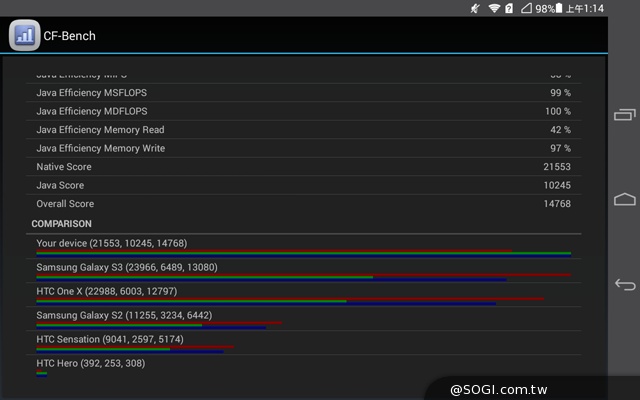Screen dimensions: 640x400
Task: Select the Samsung Galaxy S3 comparison entry
Action: click(303, 271)
